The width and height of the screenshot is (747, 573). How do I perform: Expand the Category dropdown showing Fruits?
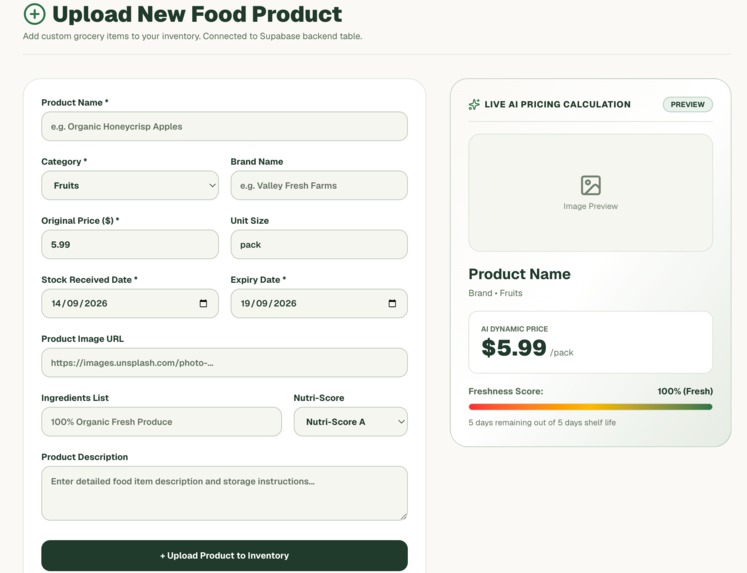(130, 185)
